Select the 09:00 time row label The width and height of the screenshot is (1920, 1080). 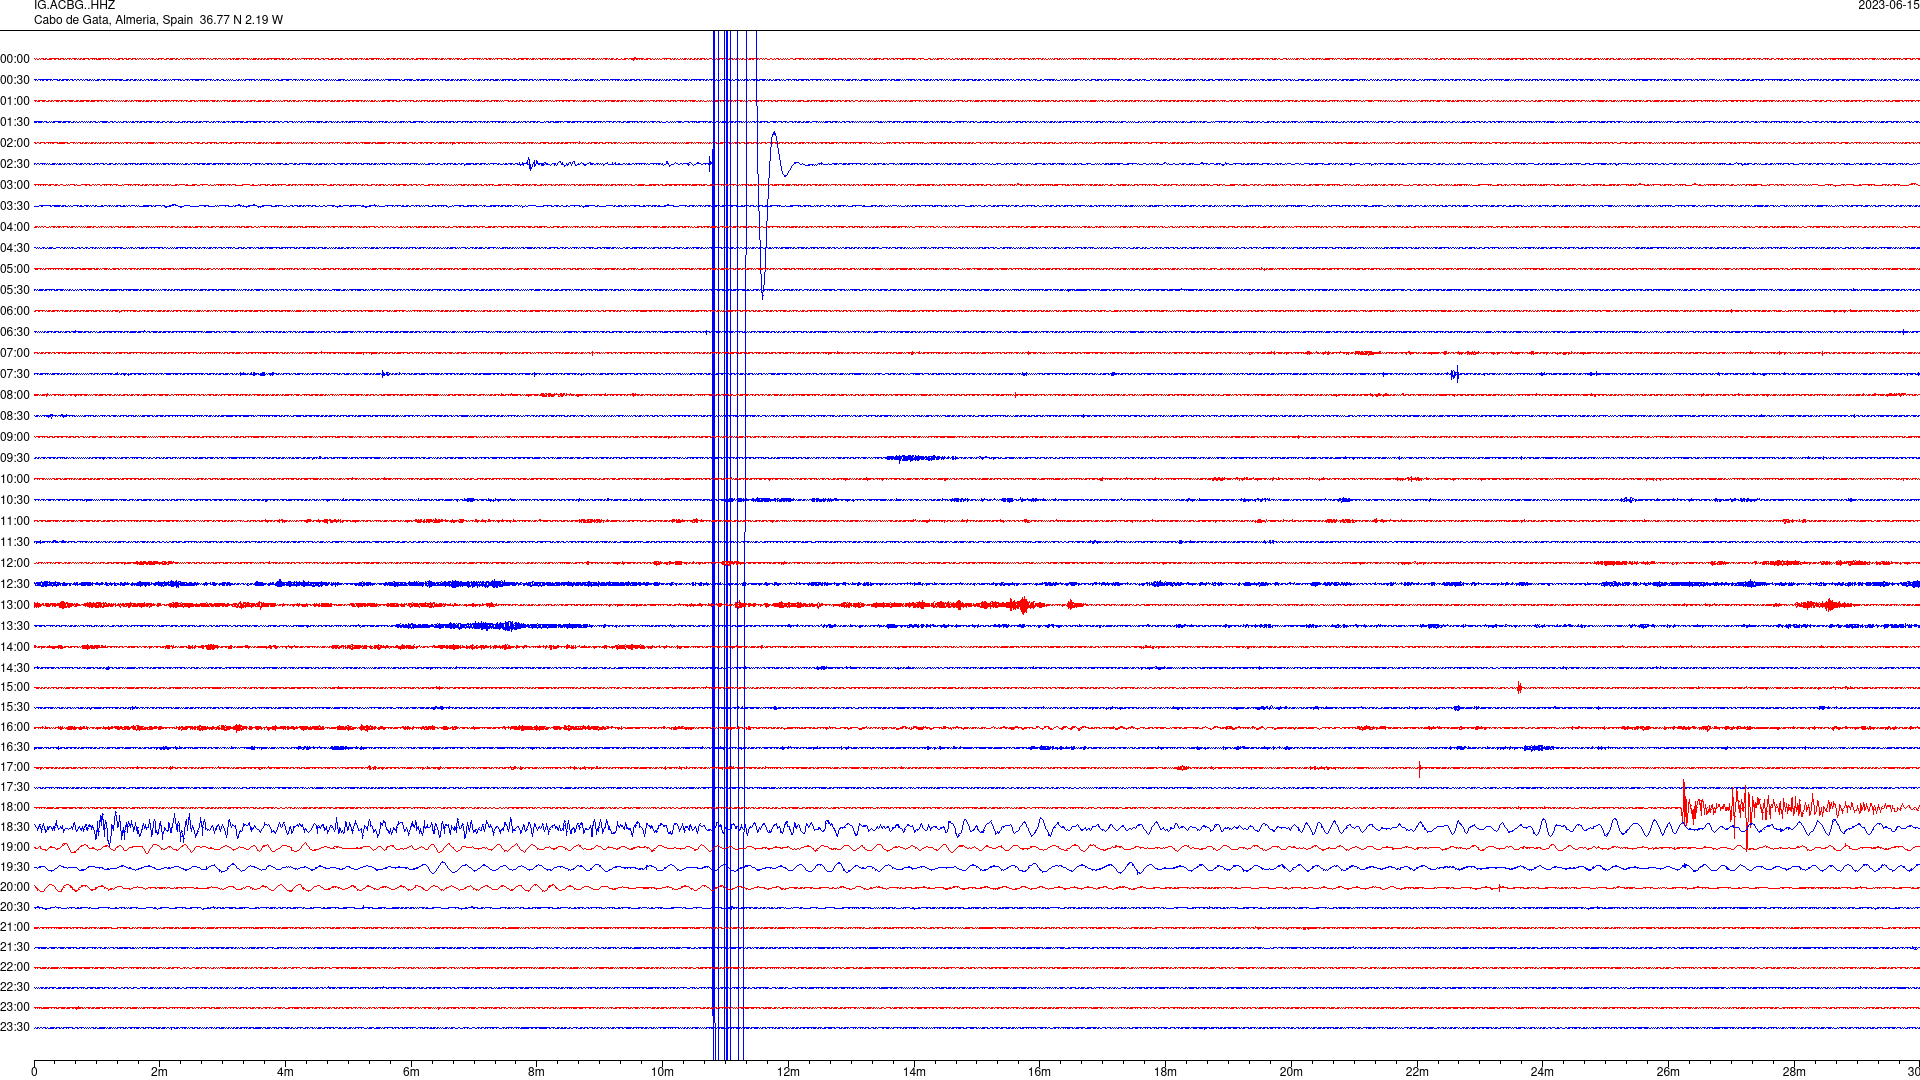pyautogui.click(x=15, y=437)
